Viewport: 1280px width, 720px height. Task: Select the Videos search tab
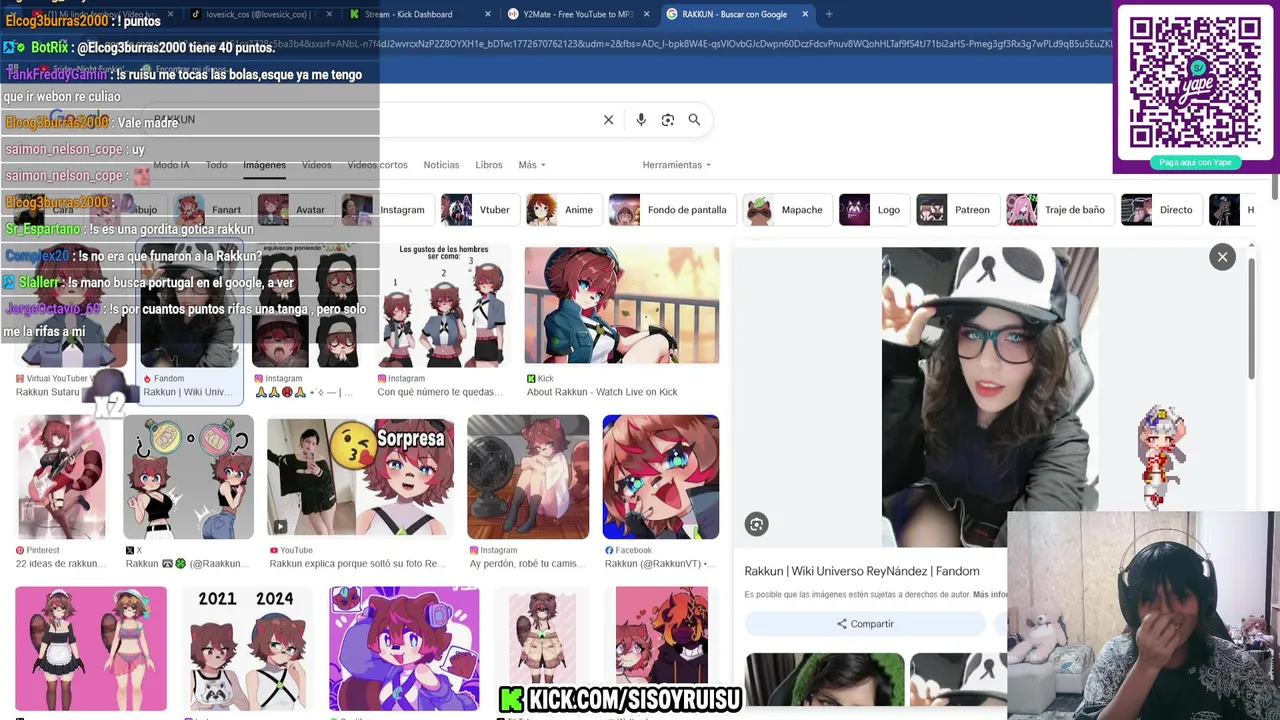pyautogui.click(x=316, y=165)
